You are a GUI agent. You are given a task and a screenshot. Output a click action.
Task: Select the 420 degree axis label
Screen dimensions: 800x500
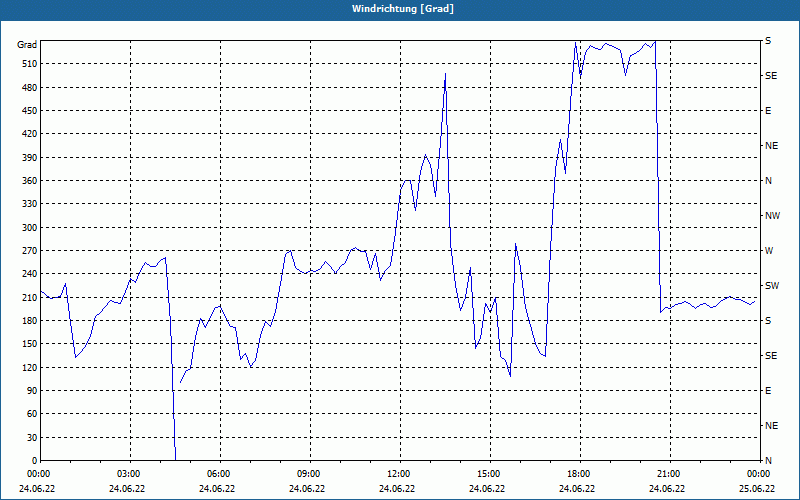(x=30, y=134)
